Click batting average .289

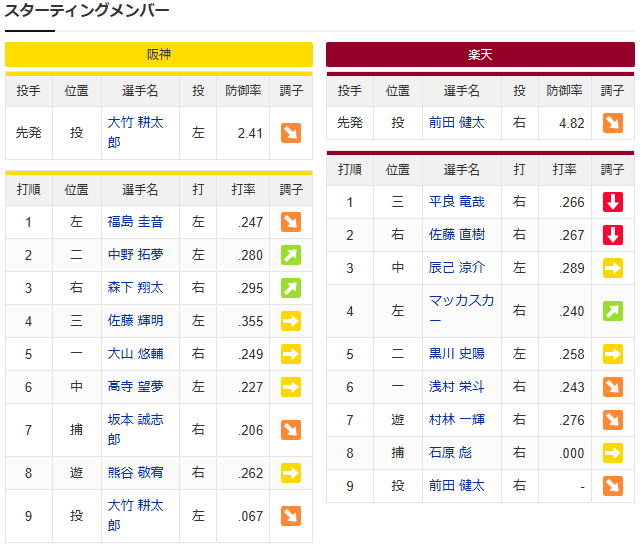(572, 268)
